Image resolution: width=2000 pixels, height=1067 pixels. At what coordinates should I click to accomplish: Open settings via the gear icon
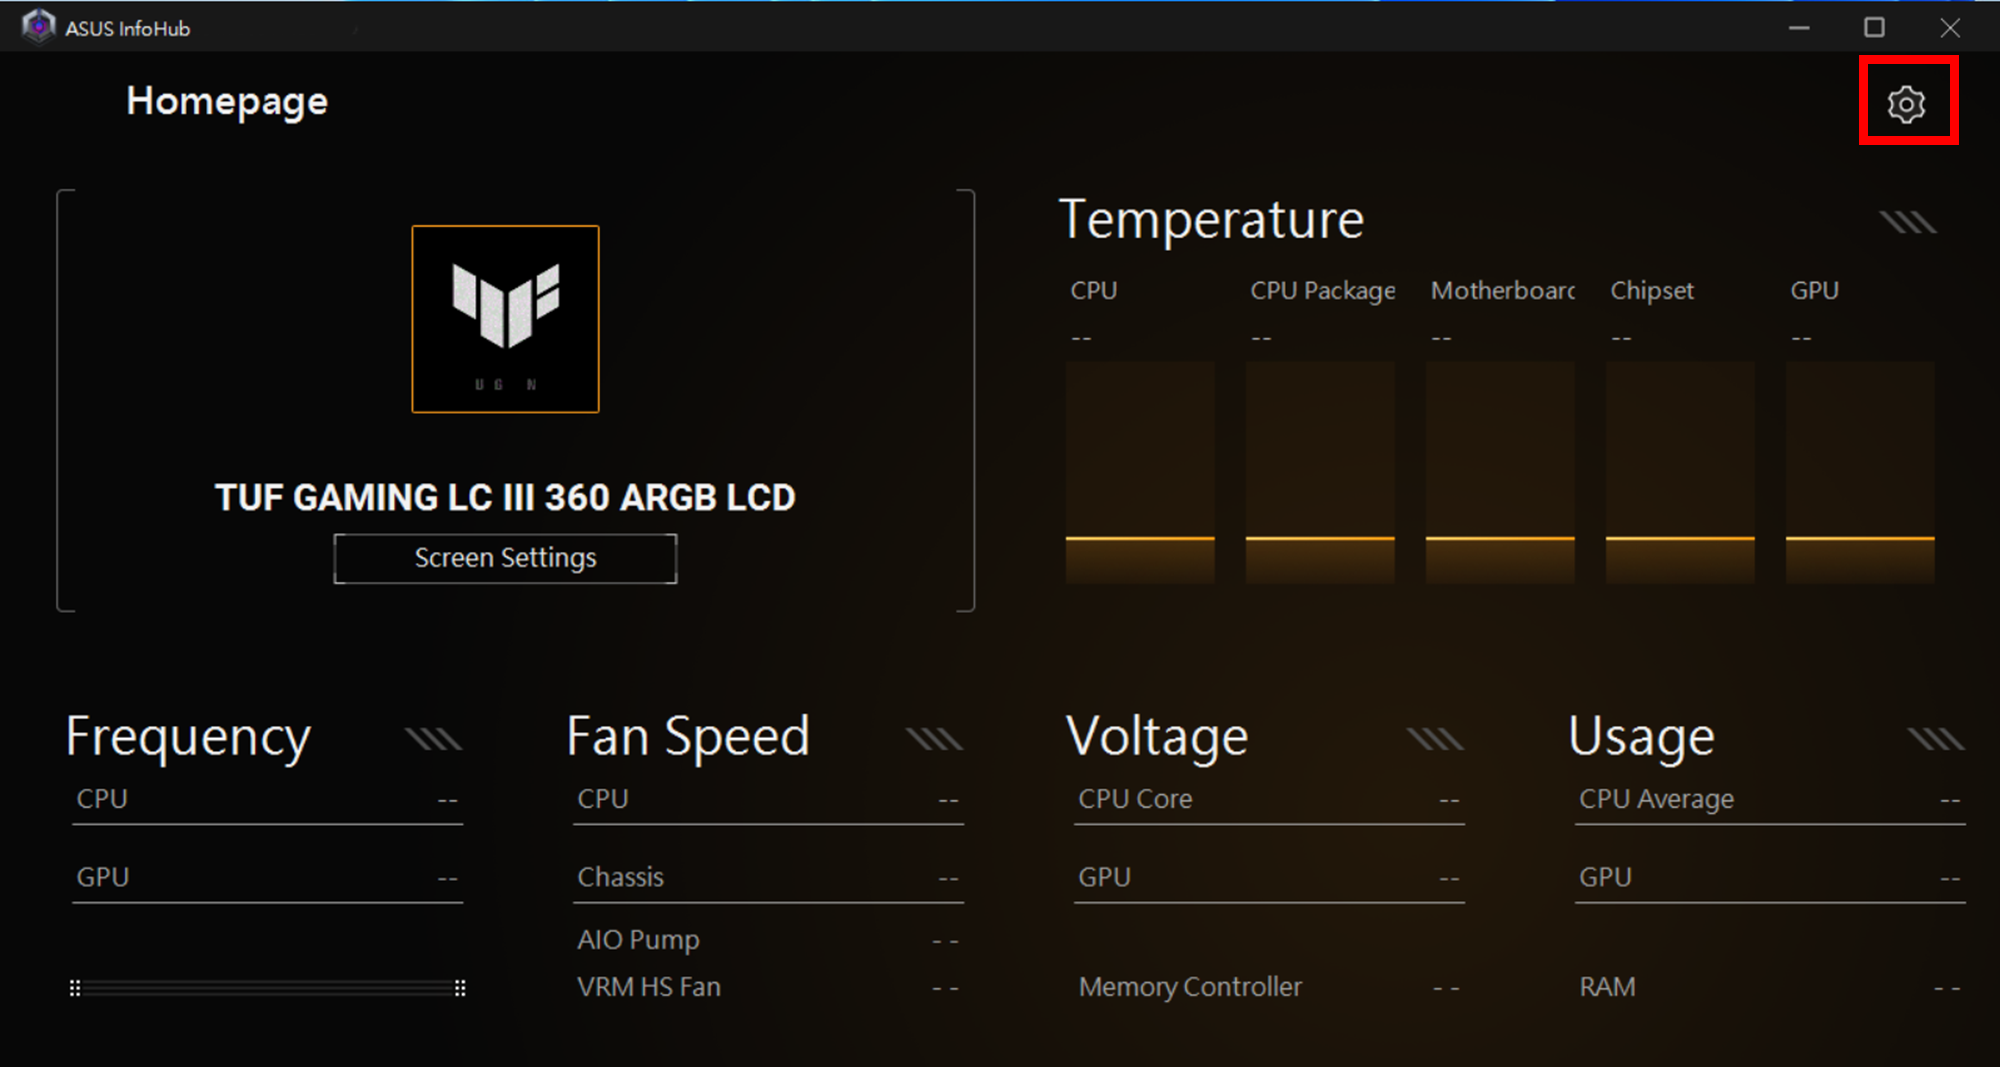click(1906, 104)
